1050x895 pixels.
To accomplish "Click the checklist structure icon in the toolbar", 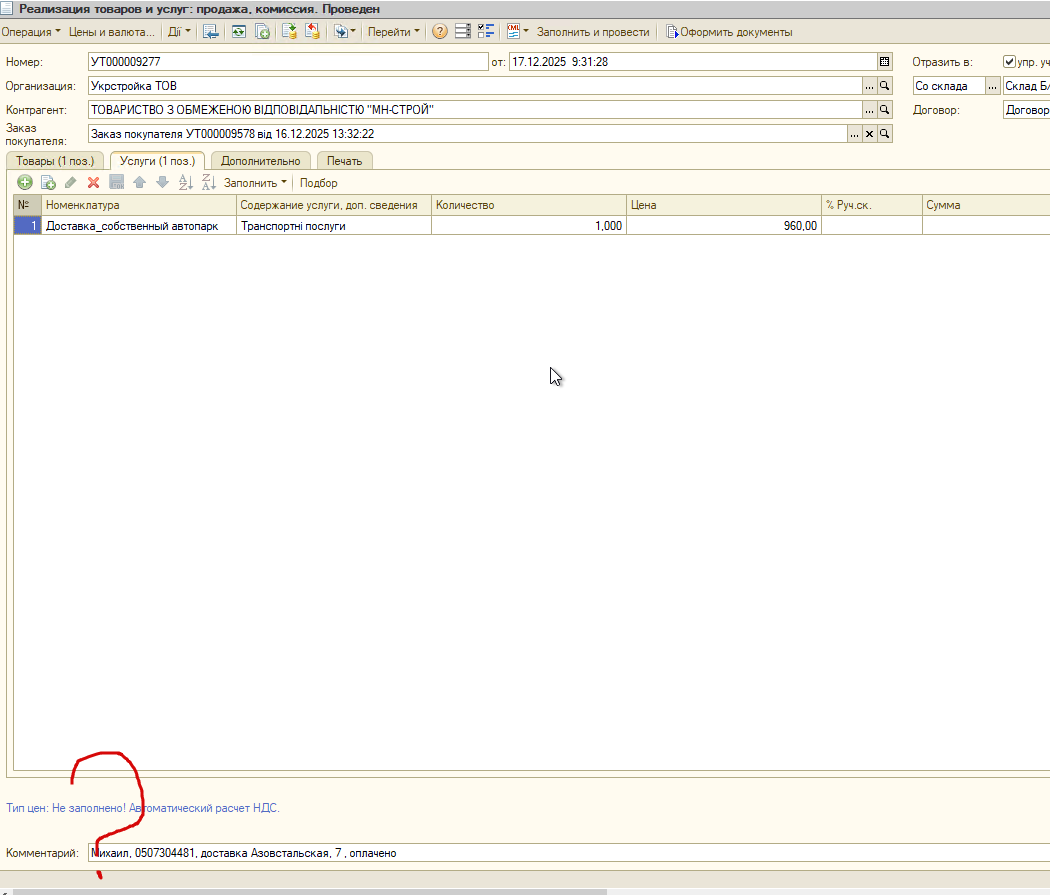I will [x=486, y=31].
